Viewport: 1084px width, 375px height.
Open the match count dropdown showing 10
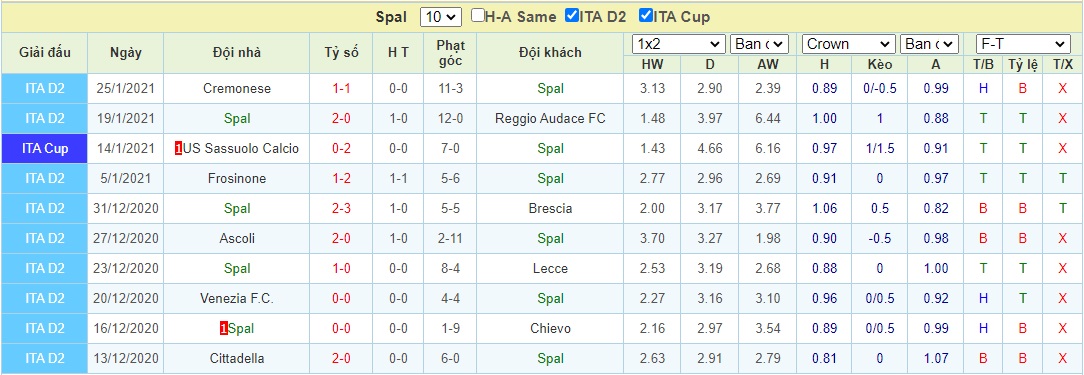pos(440,17)
